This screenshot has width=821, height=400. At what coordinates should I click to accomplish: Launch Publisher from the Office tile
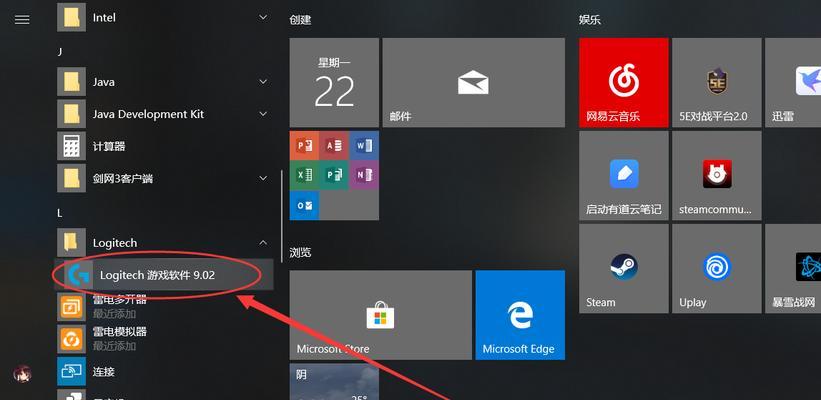pos(334,175)
